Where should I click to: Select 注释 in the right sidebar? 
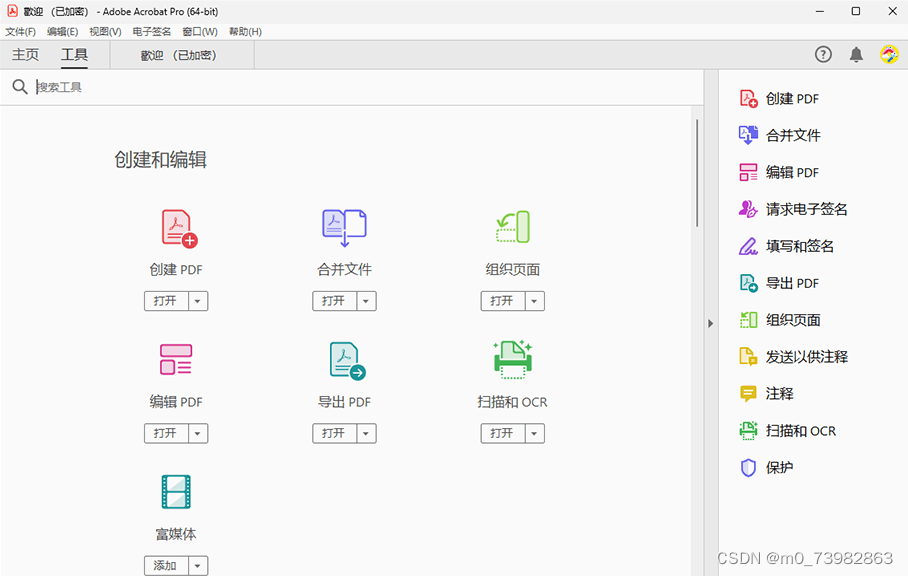click(766, 394)
